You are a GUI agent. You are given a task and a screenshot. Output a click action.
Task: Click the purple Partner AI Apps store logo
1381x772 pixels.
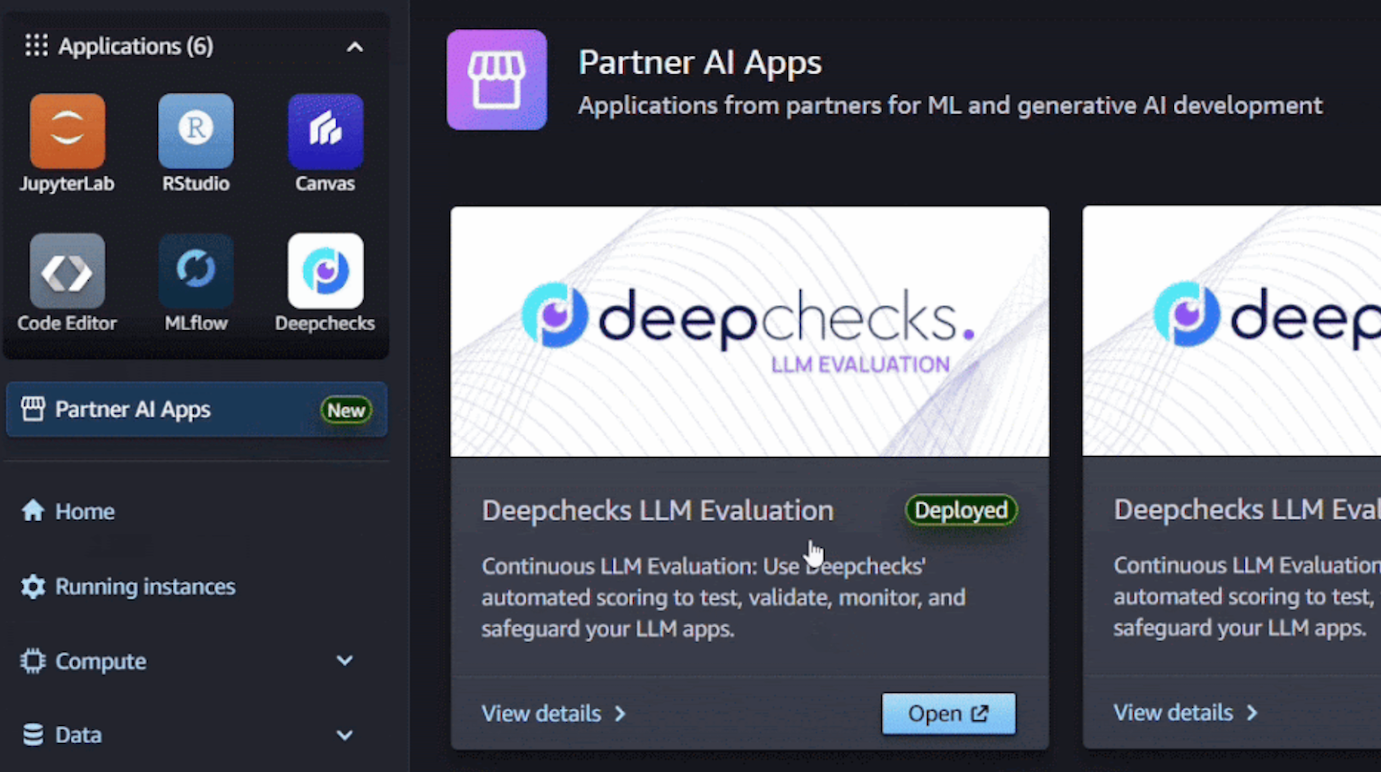tap(497, 80)
